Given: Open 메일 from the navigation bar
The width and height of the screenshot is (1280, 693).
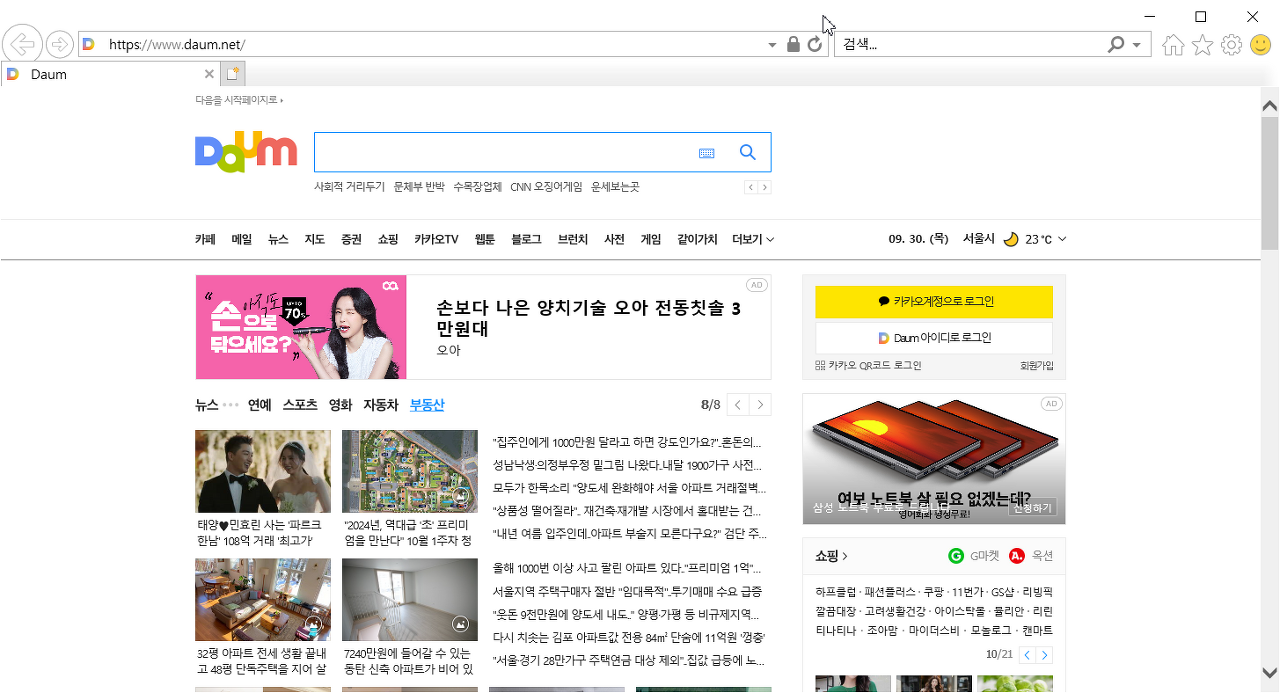Looking at the screenshot, I should coord(242,239).
